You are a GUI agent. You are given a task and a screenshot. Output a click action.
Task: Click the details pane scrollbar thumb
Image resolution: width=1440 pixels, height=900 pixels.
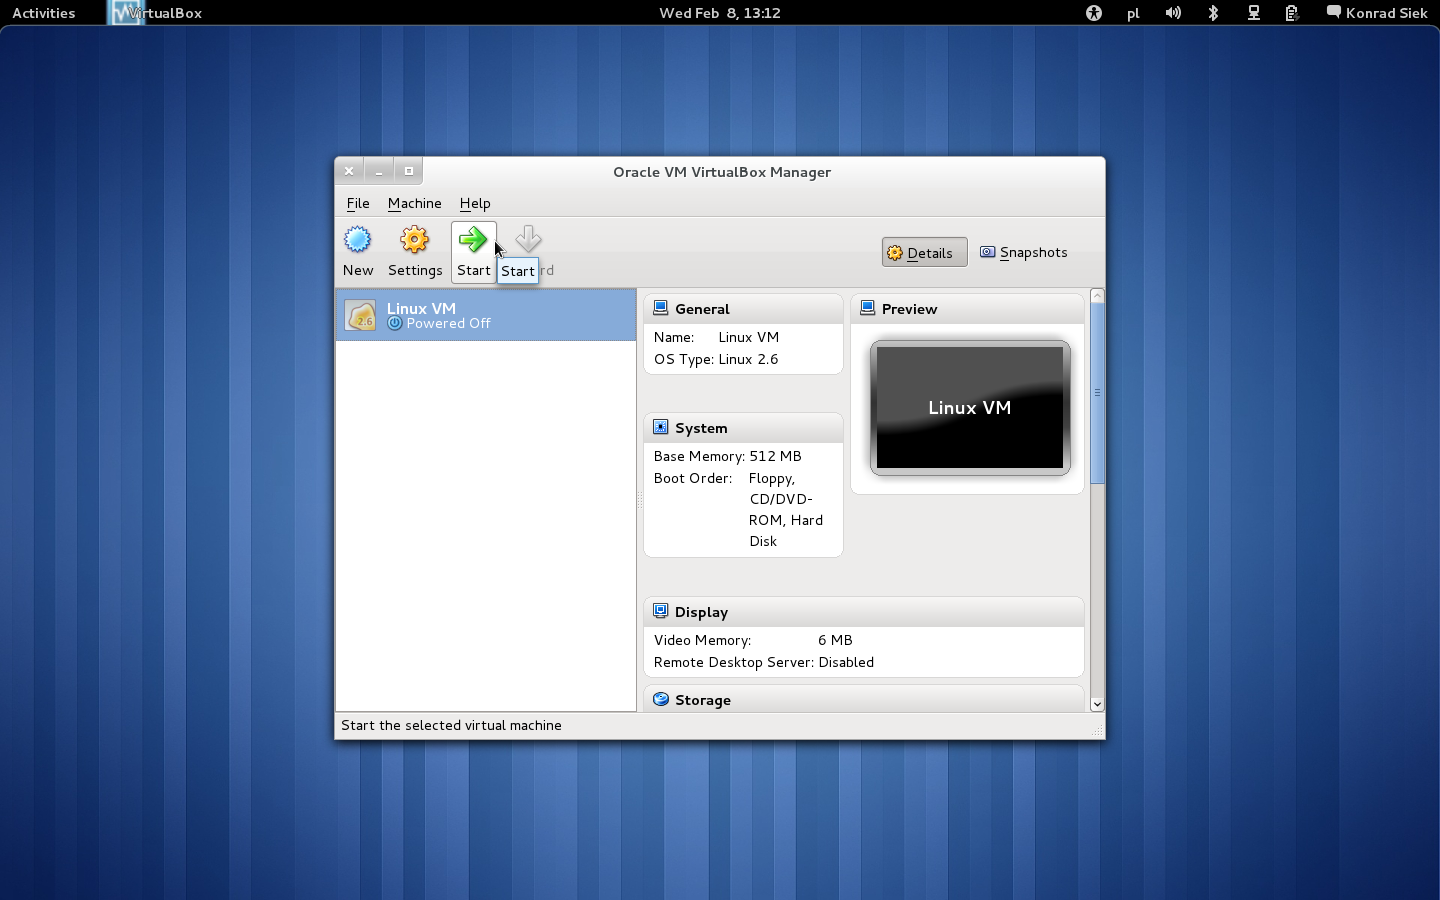pos(1097,393)
